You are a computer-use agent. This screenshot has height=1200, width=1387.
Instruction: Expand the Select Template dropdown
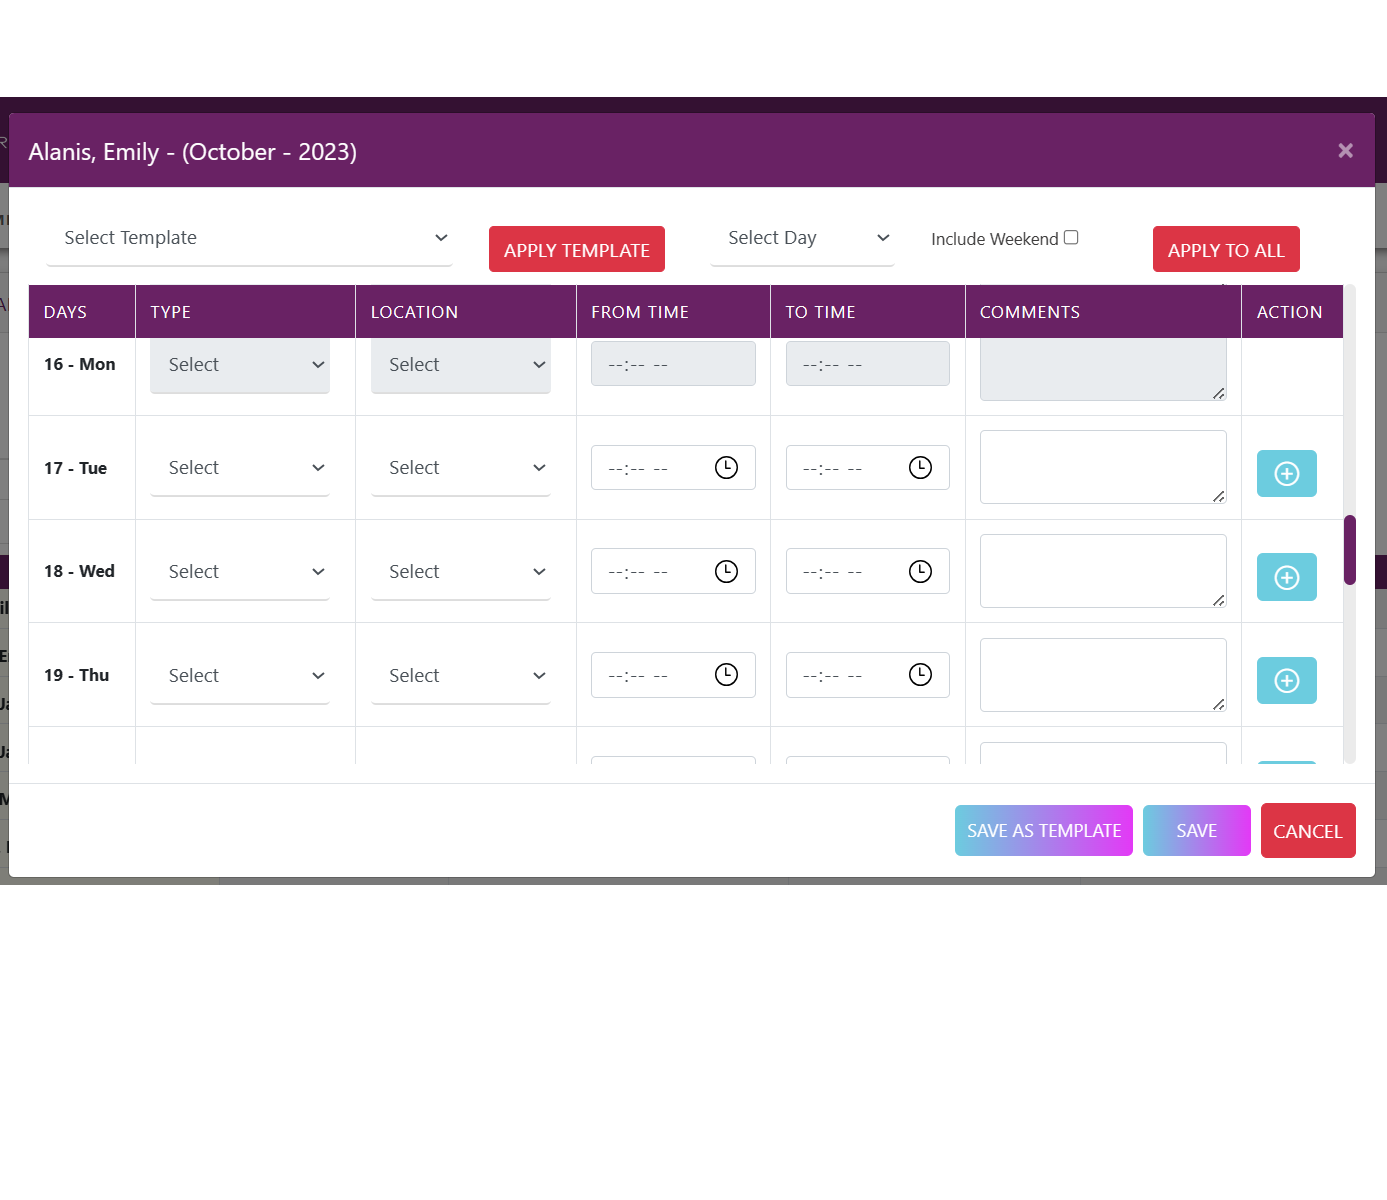[x=249, y=238]
